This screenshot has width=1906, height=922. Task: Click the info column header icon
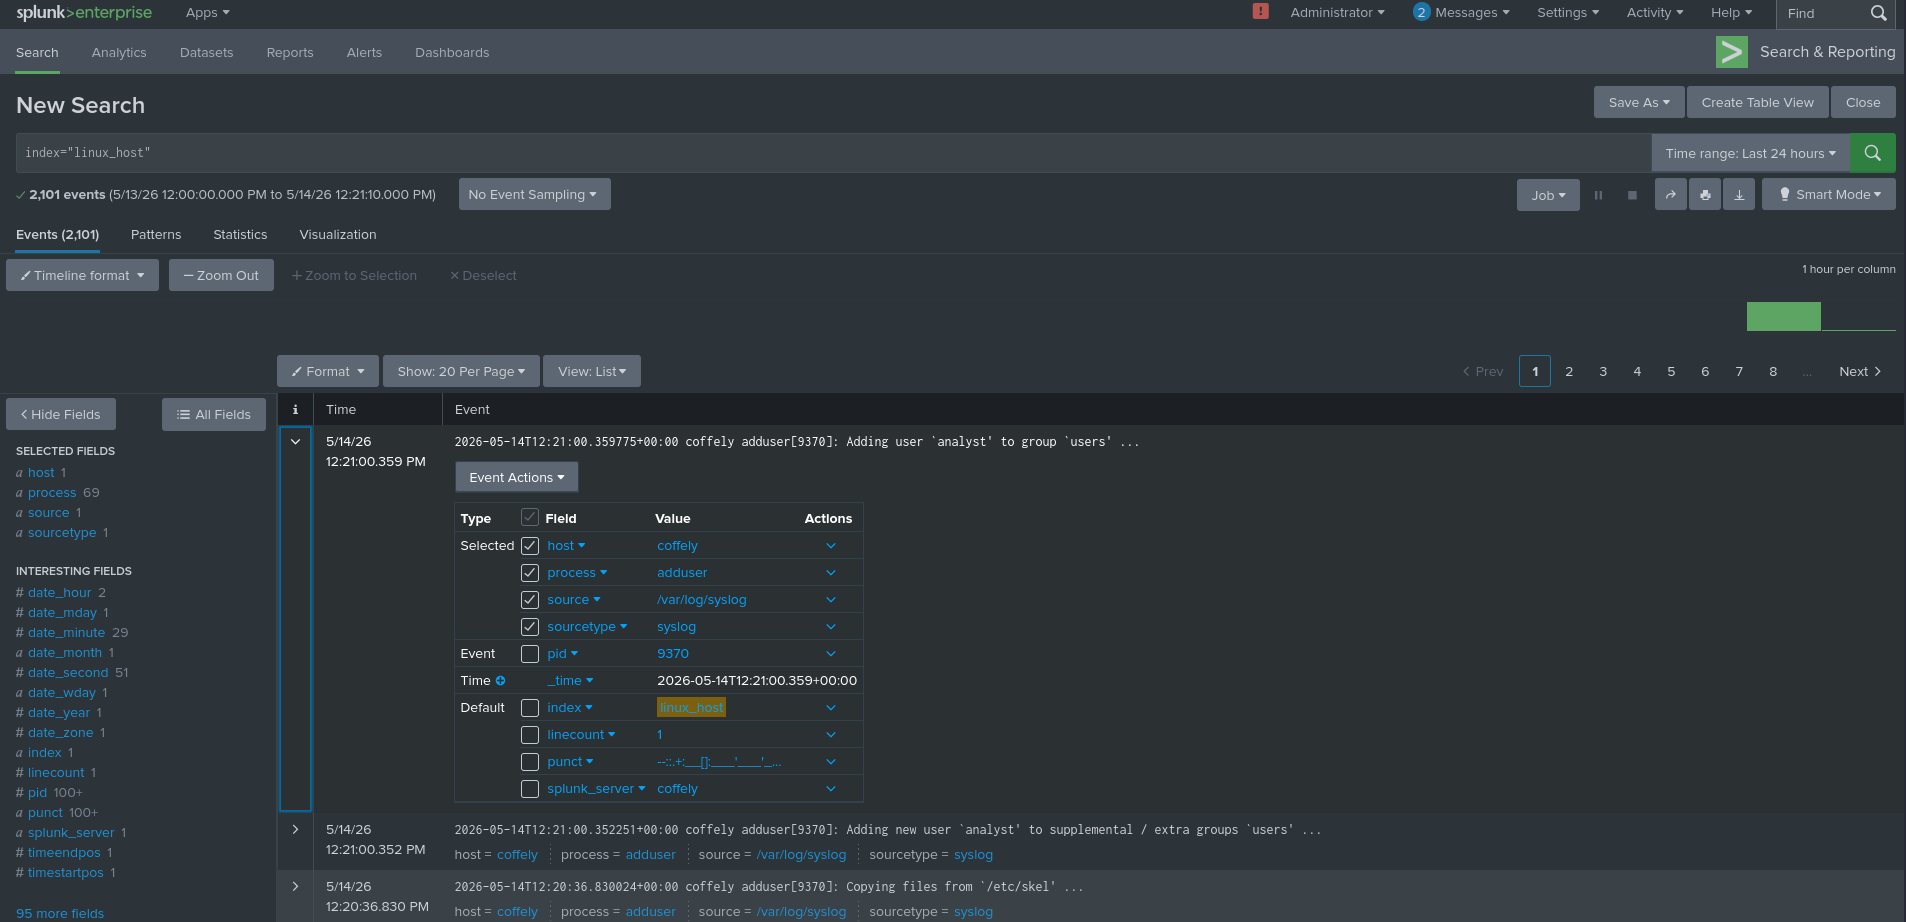pos(295,410)
